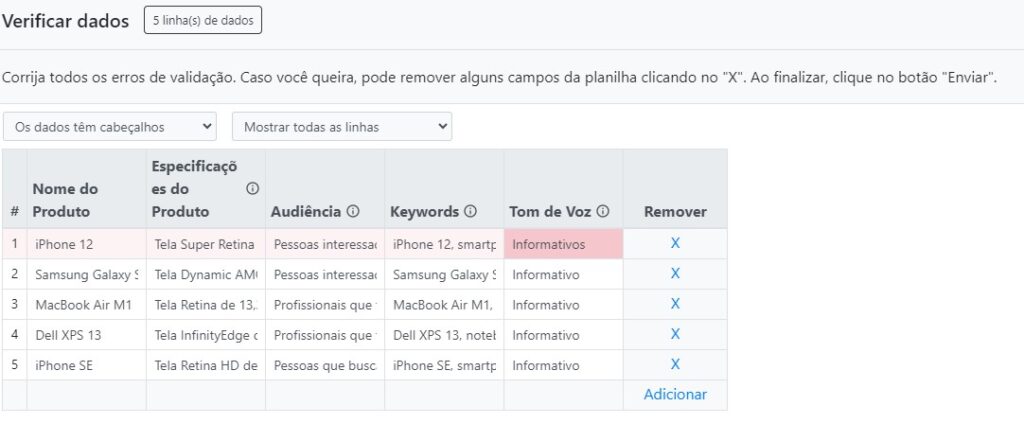Click the '5 linha(s) de dados' badge

pos(203,20)
